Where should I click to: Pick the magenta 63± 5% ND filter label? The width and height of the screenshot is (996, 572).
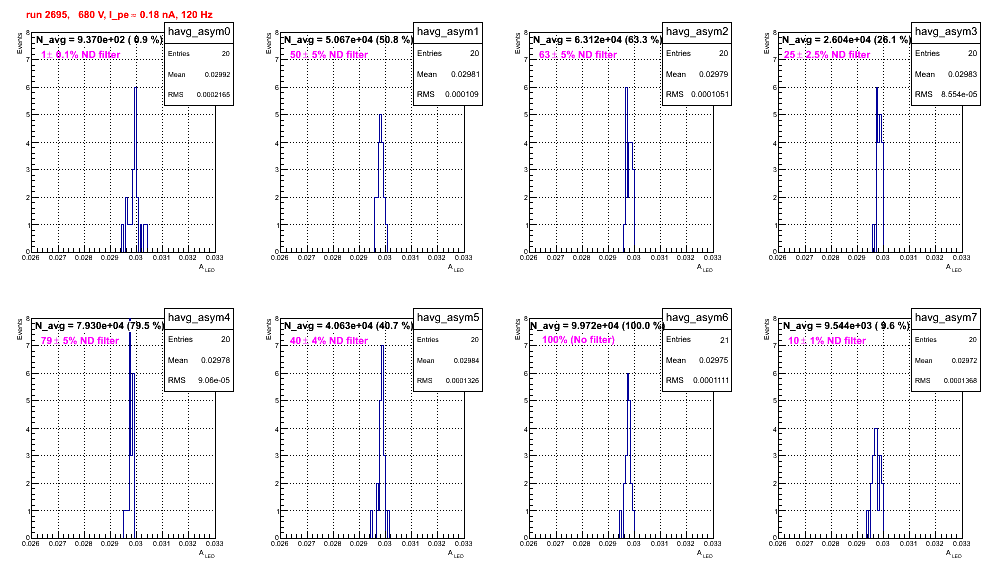tap(578, 55)
